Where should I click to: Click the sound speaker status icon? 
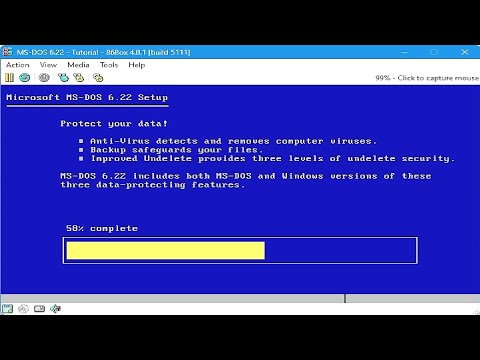pos(55,309)
